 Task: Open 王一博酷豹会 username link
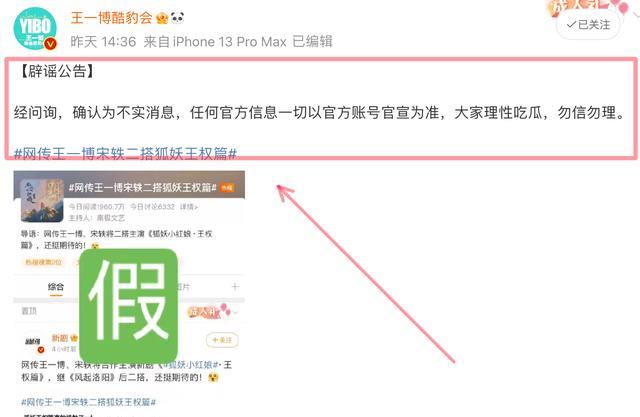tap(111, 18)
